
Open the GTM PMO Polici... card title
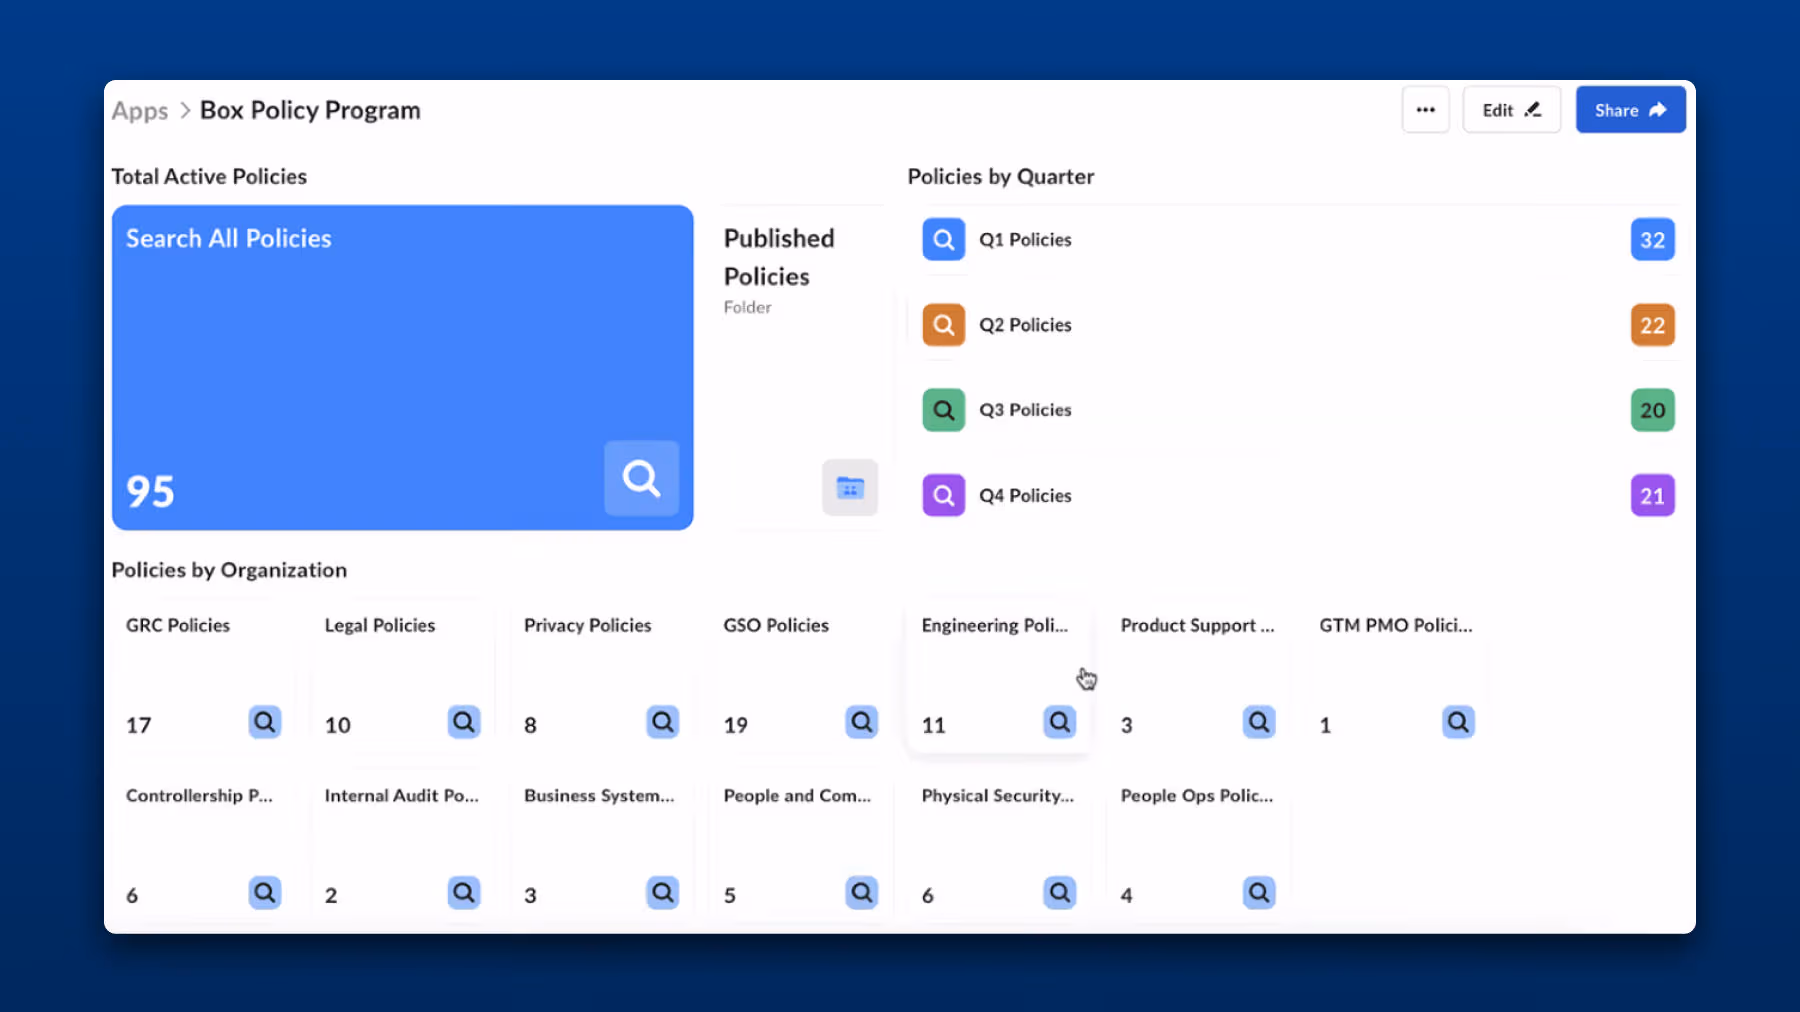pyautogui.click(x=1396, y=625)
